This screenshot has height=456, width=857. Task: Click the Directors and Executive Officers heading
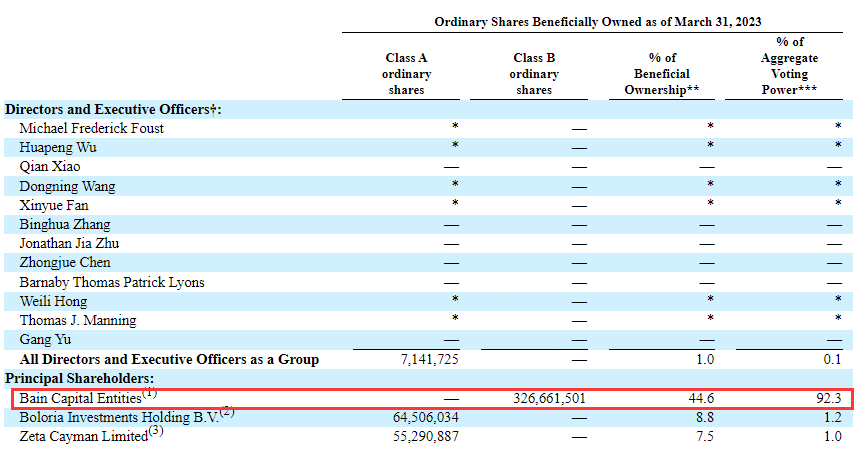(x=113, y=109)
